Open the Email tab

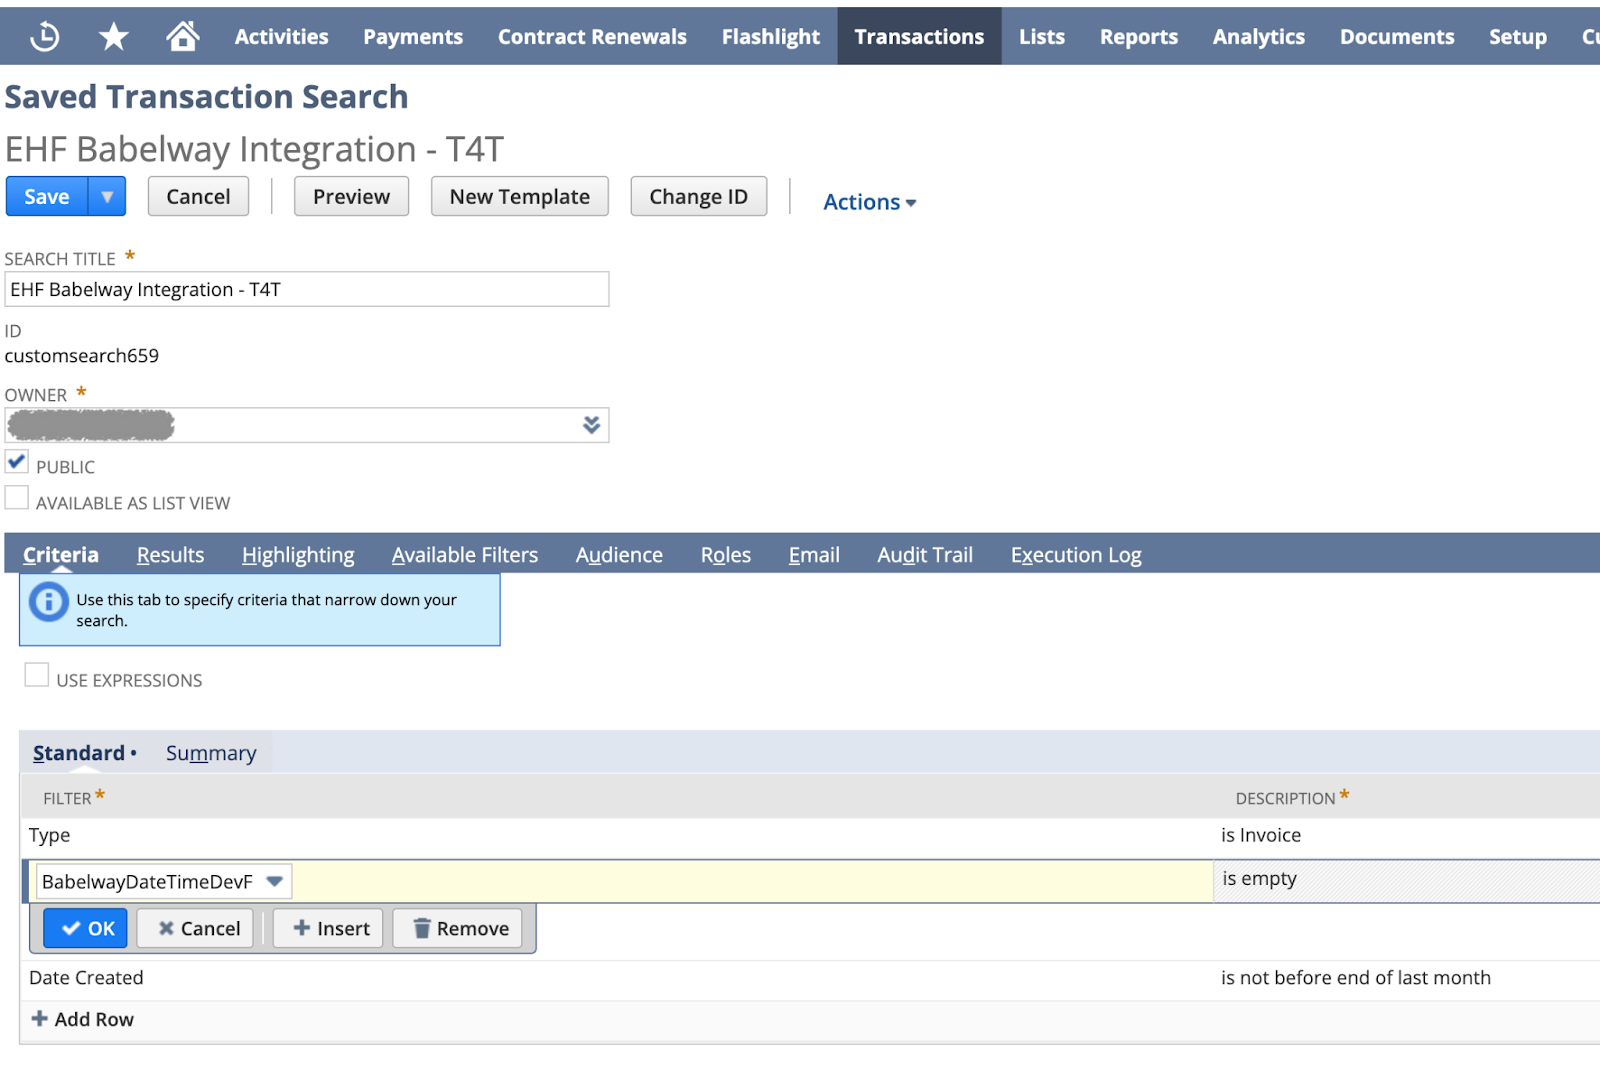click(x=814, y=555)
